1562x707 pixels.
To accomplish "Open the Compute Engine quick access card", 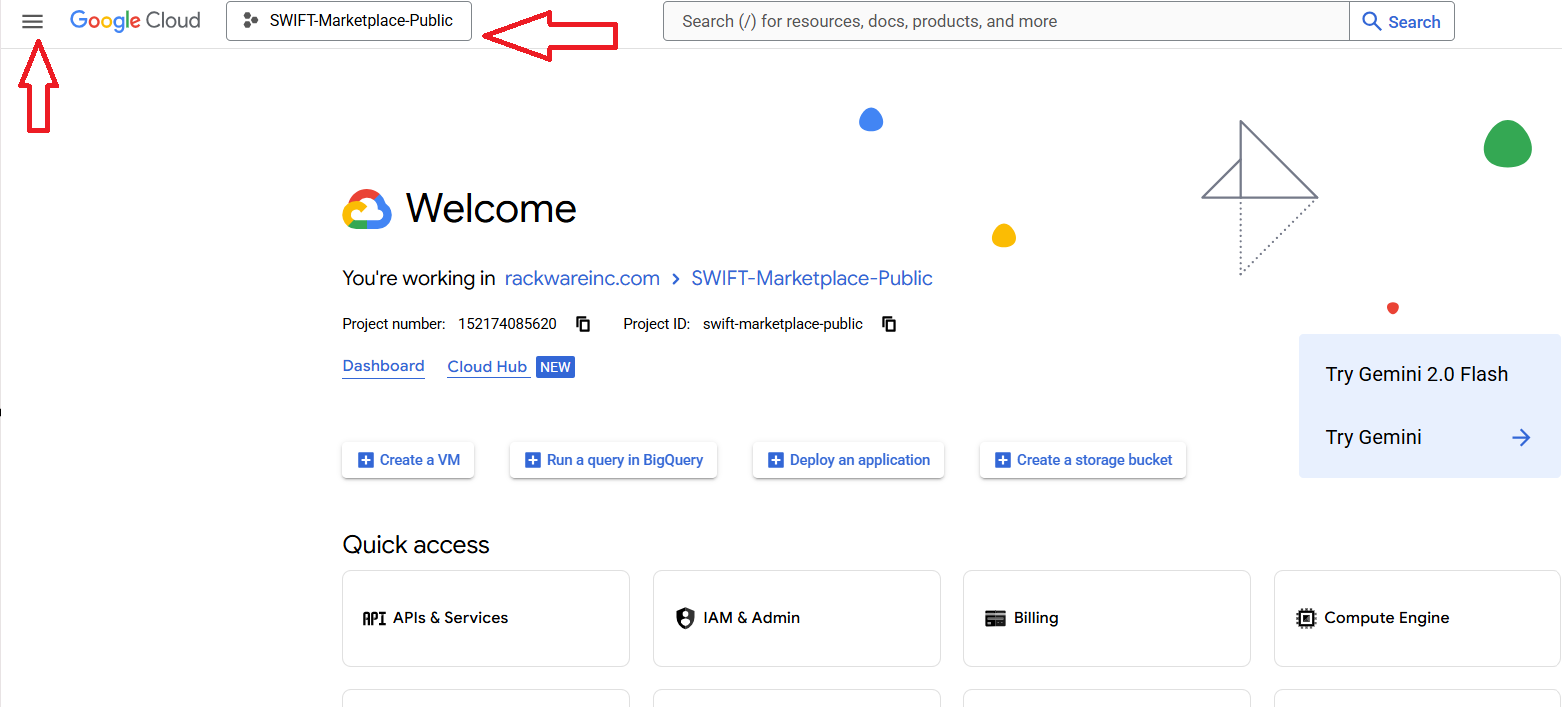I will 1417,618.
